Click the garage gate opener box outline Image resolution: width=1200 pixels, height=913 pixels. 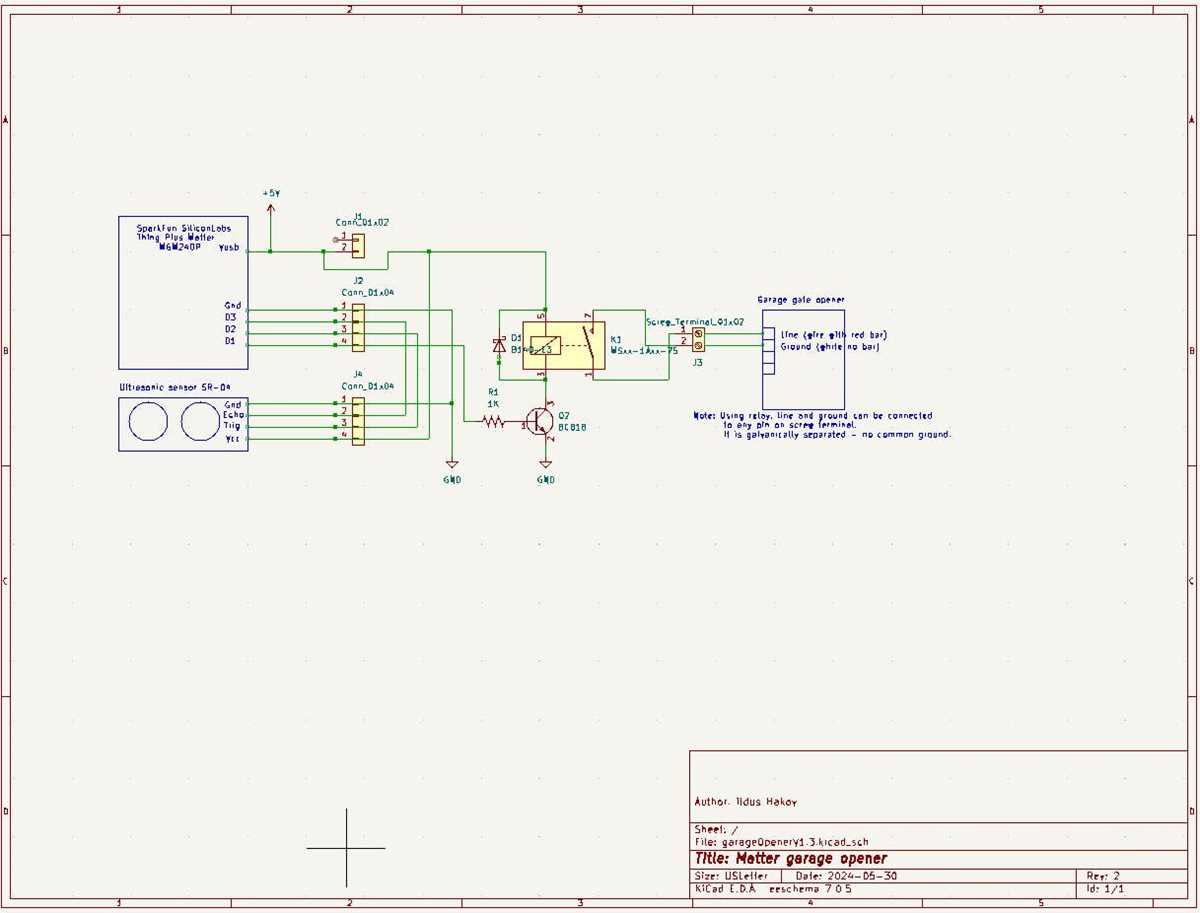point(804,359)
